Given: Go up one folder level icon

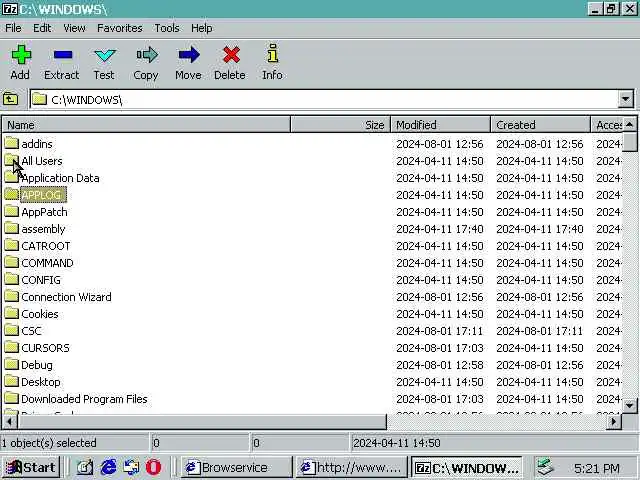Looking at the screenshot, I should click(x=11, y=99).
